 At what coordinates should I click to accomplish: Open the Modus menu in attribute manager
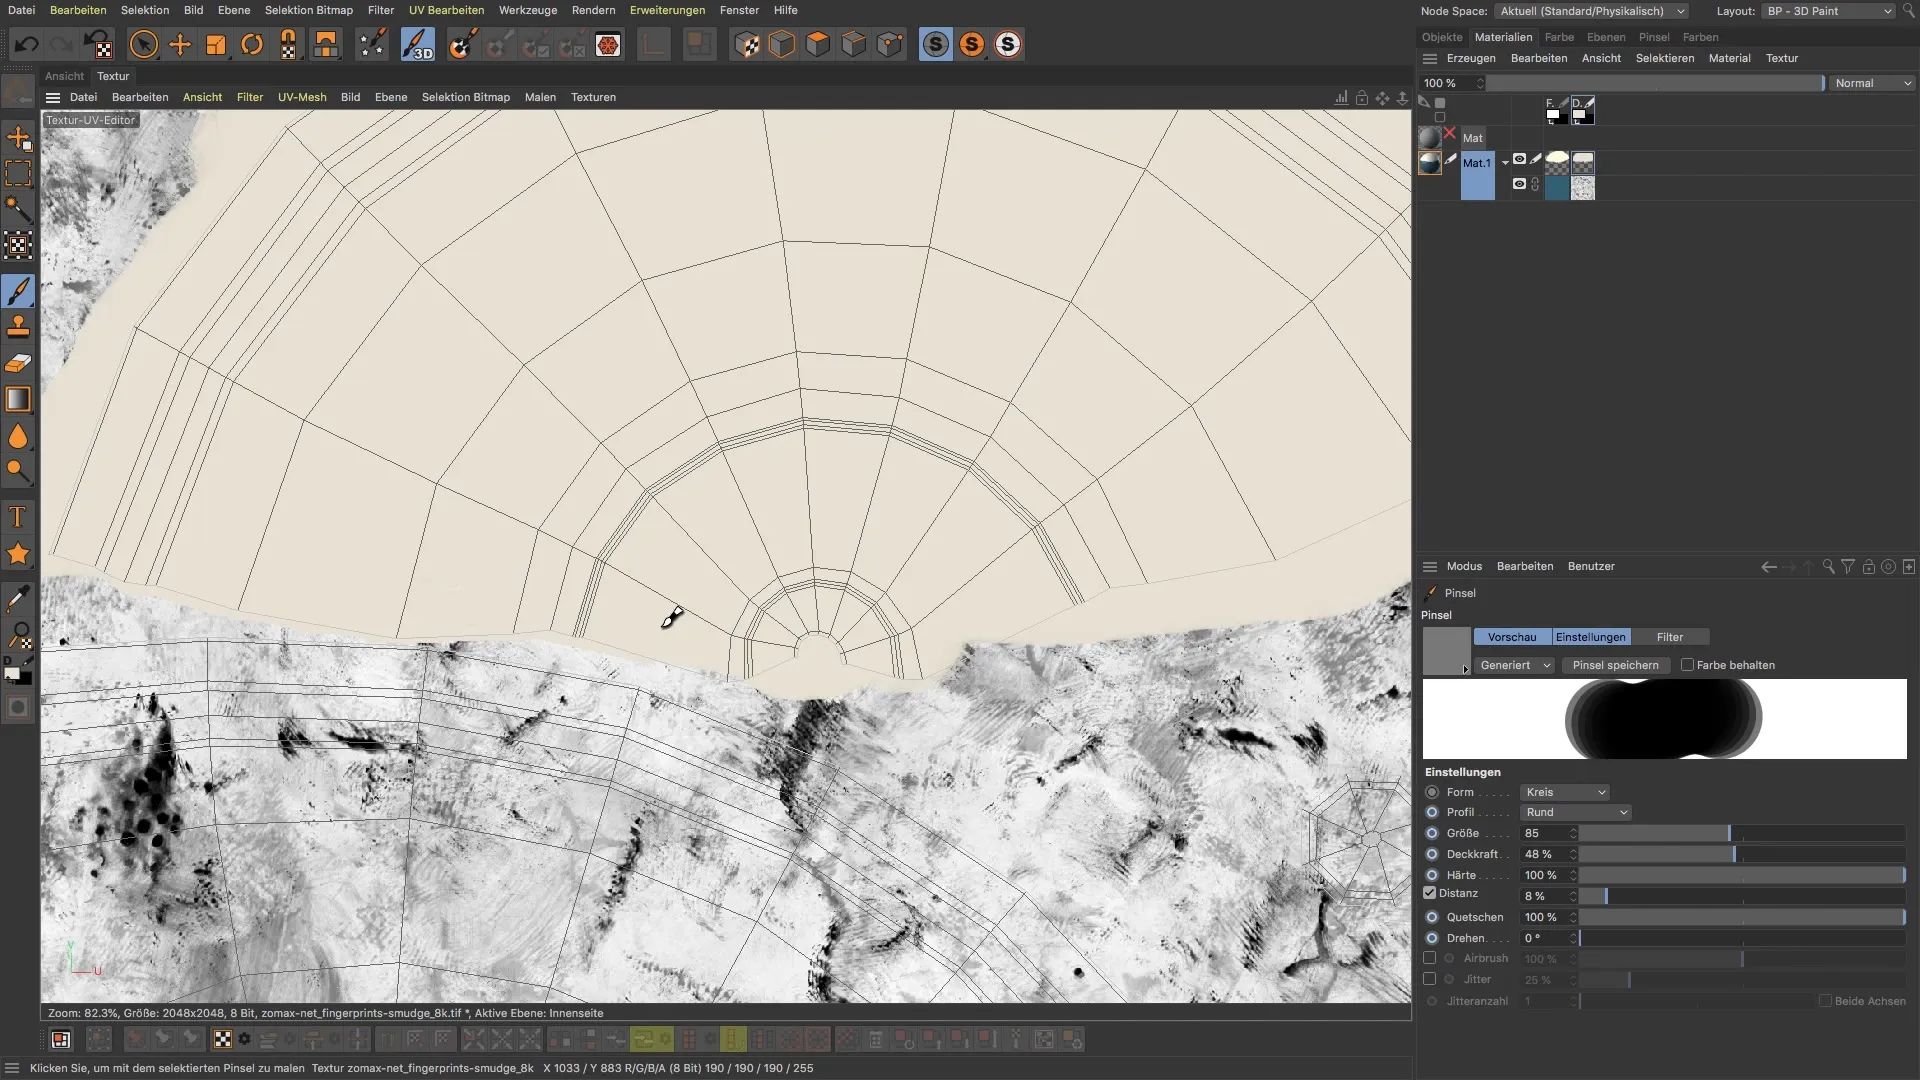(1464, 566)
